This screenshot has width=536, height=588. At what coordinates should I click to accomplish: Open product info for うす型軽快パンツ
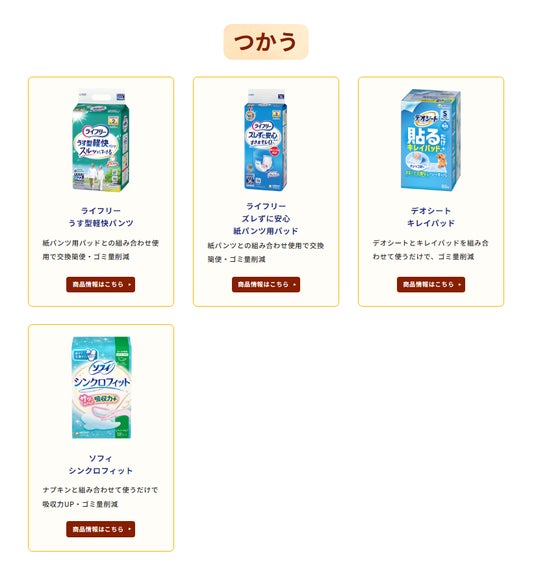[x=101, y=285]
